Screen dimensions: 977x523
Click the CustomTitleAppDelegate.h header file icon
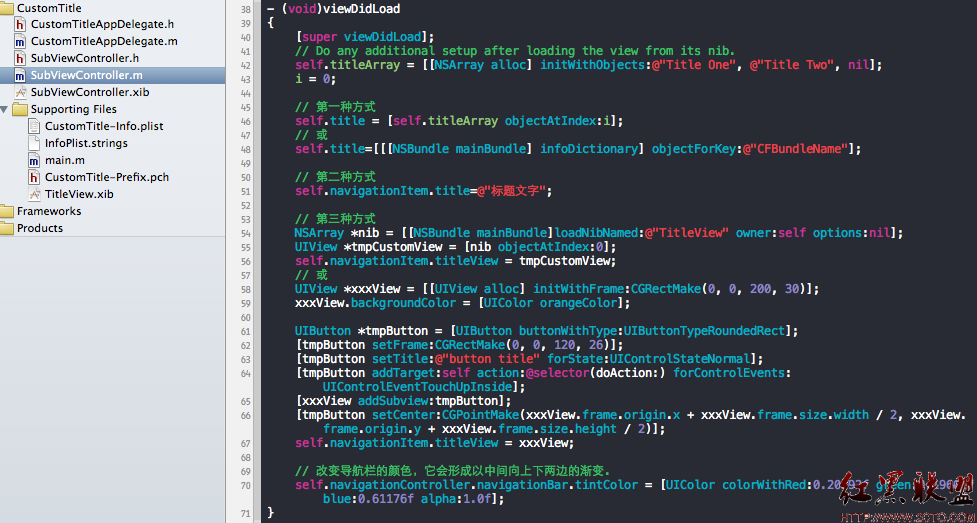[20, 24]
